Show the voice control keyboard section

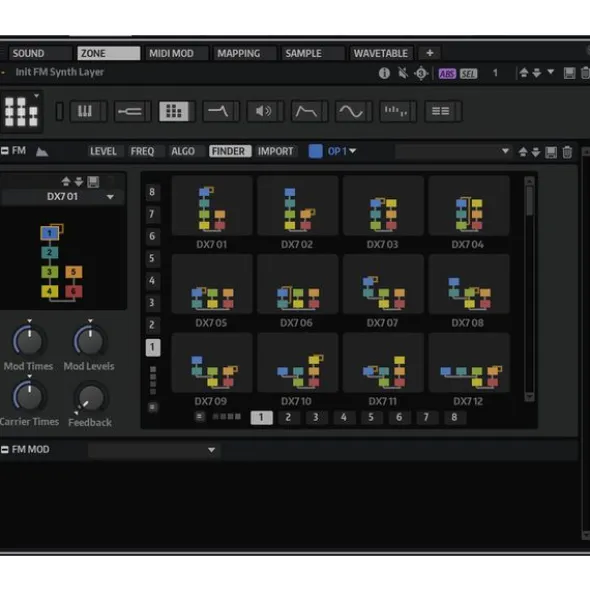pos(85,112)
